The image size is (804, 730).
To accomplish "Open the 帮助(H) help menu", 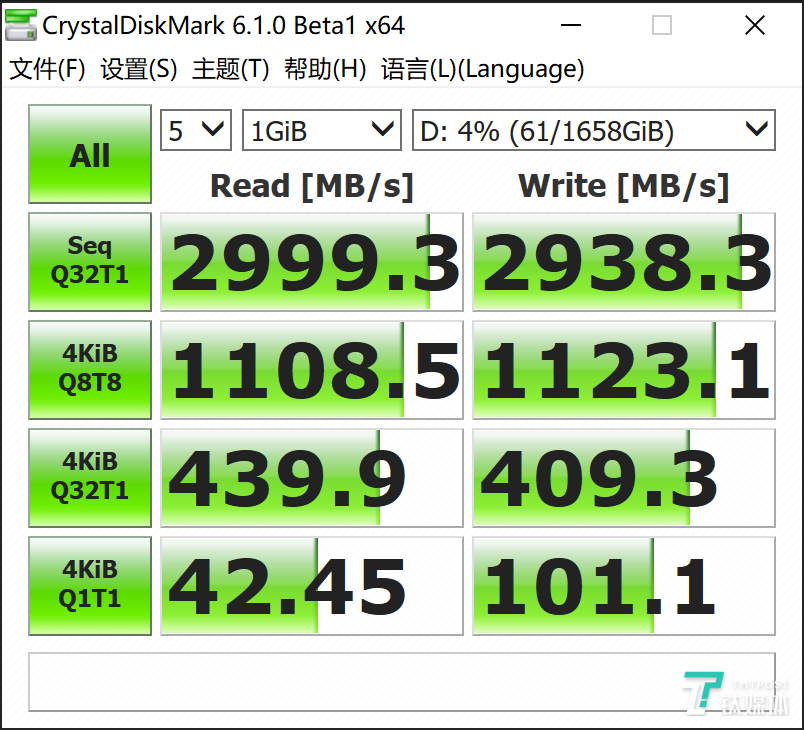I will click(x=327, y=69).
